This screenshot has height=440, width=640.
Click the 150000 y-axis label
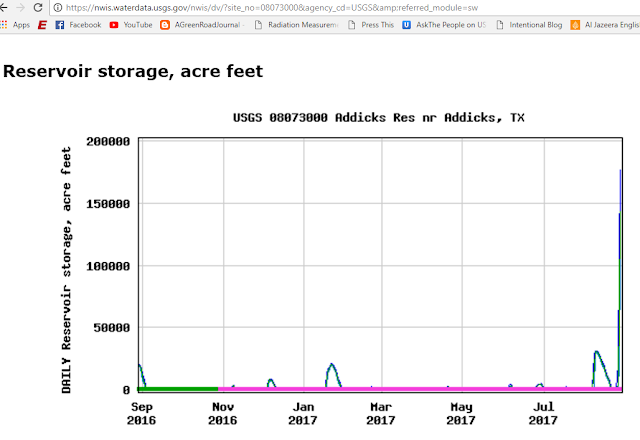tap(108, 204)
